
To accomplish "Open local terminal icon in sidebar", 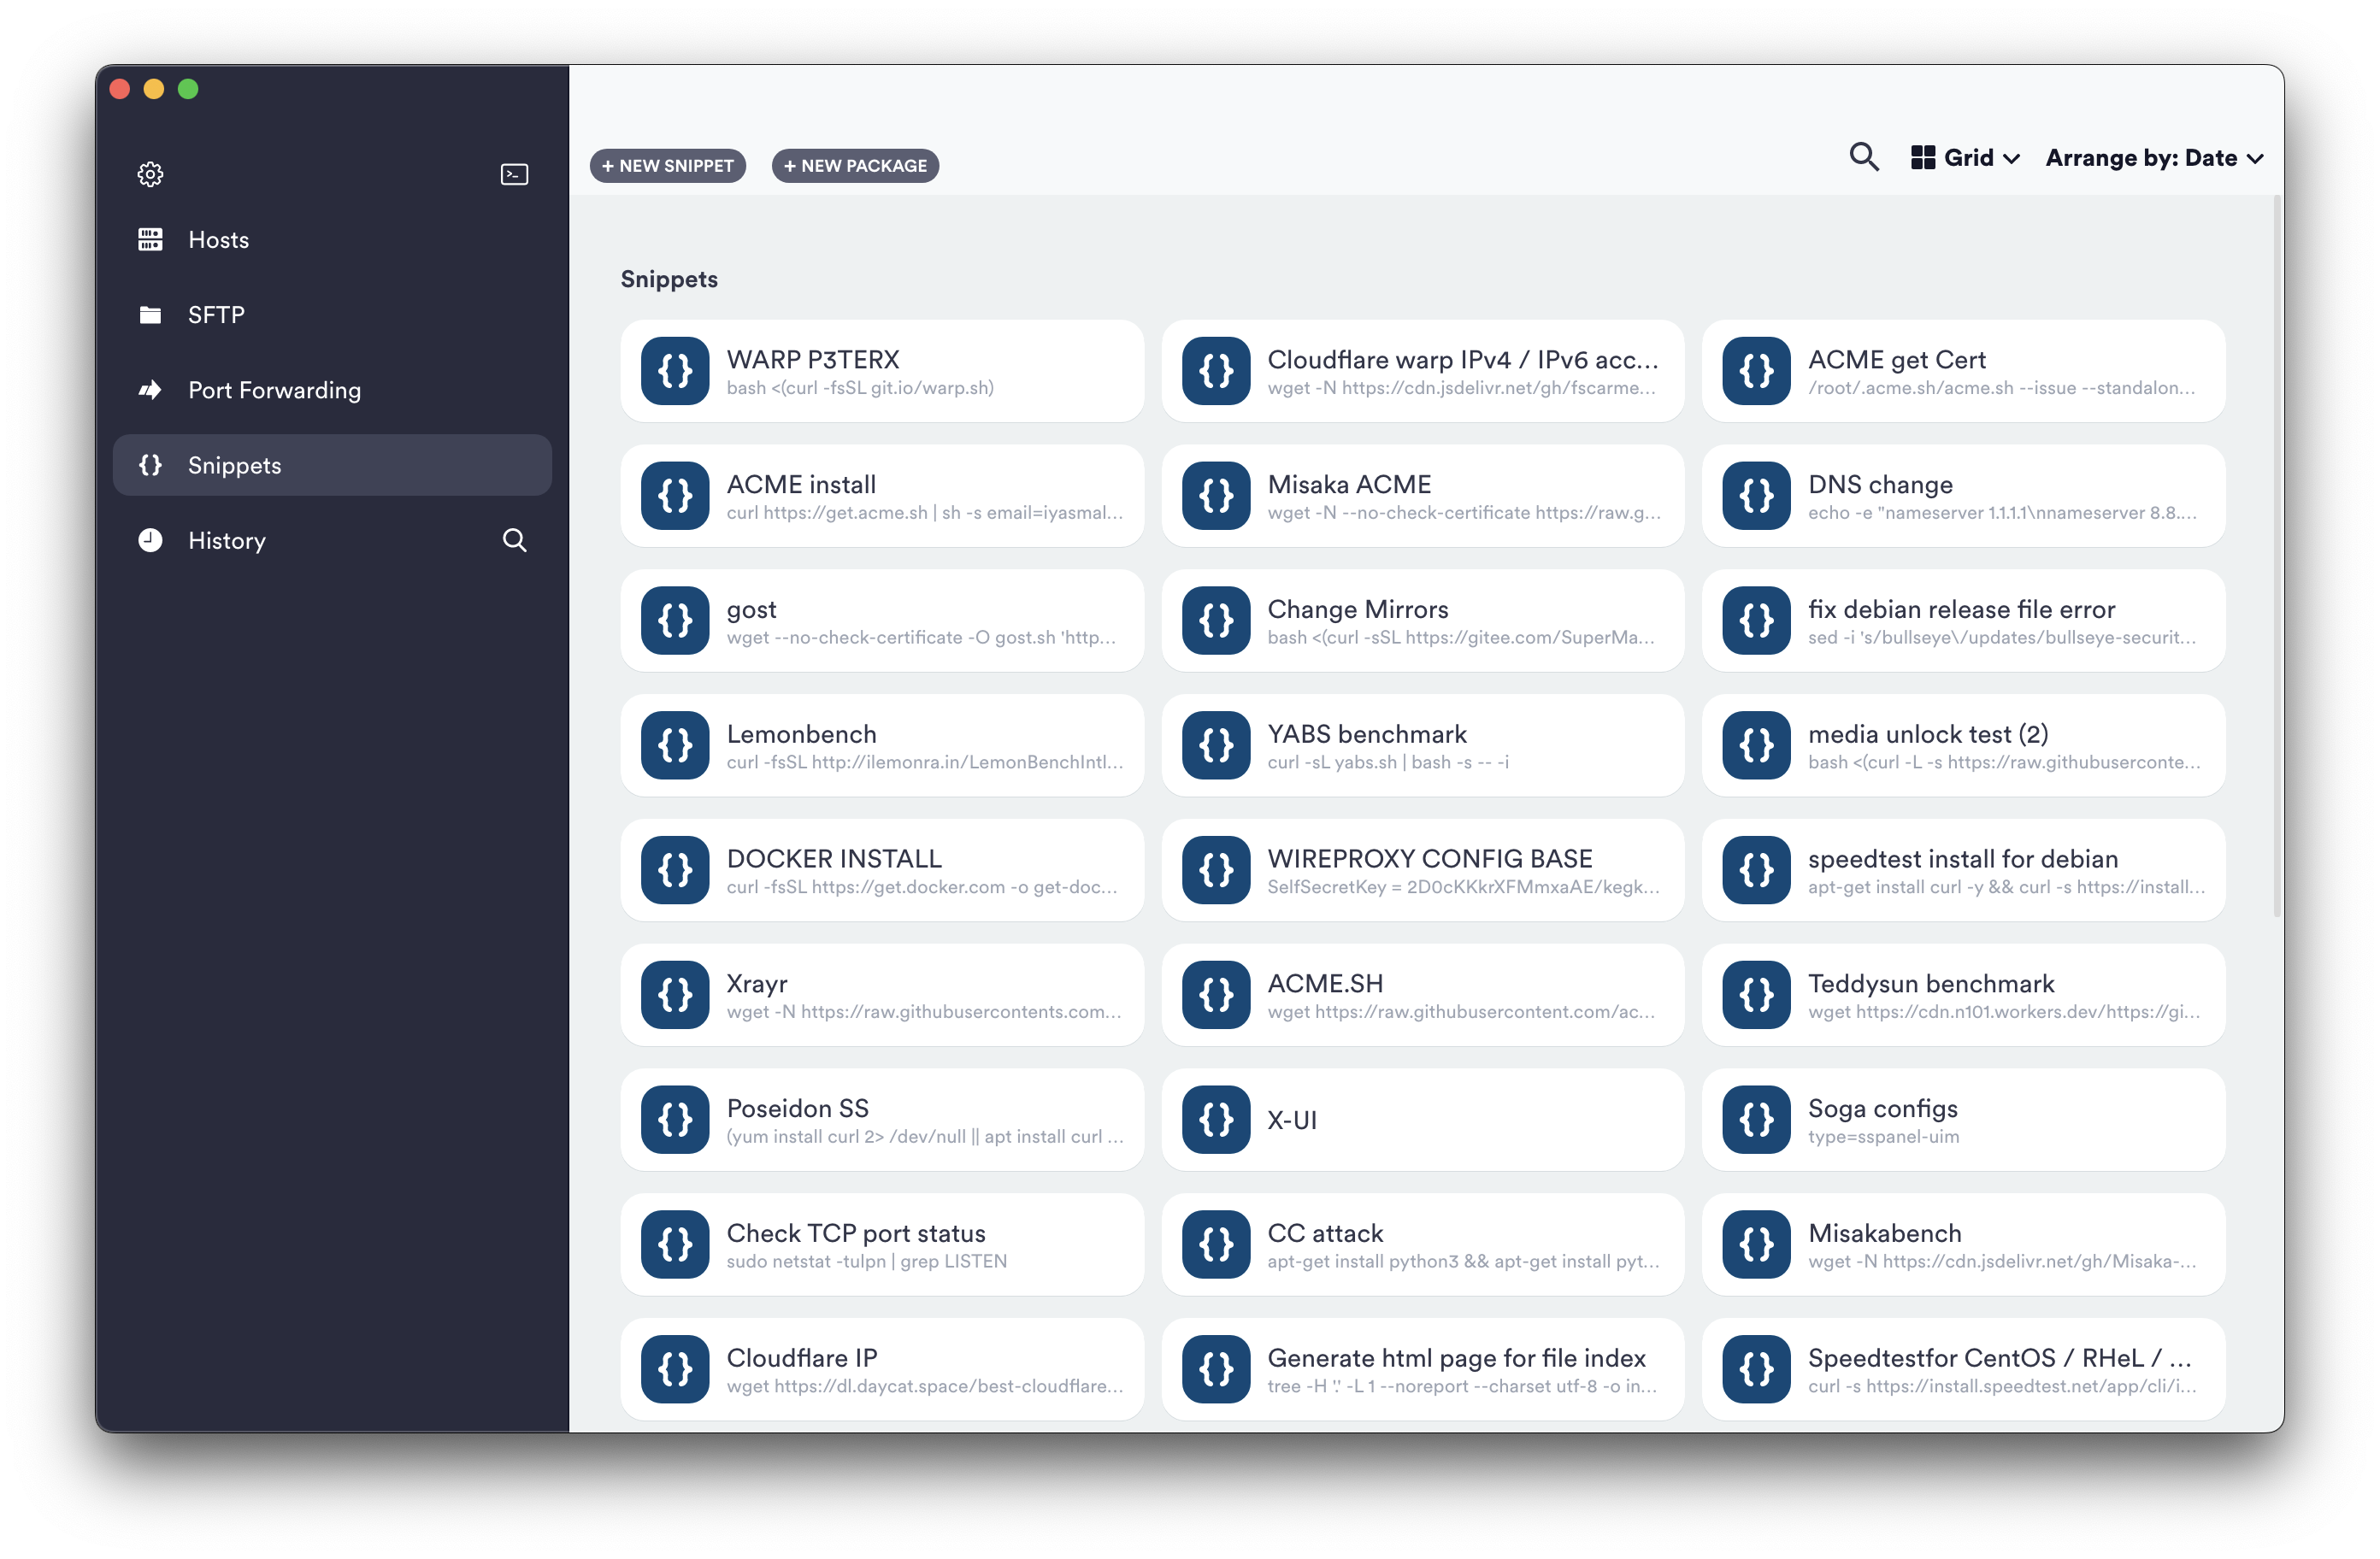I will pyautogui.click(x=514, y=174).
